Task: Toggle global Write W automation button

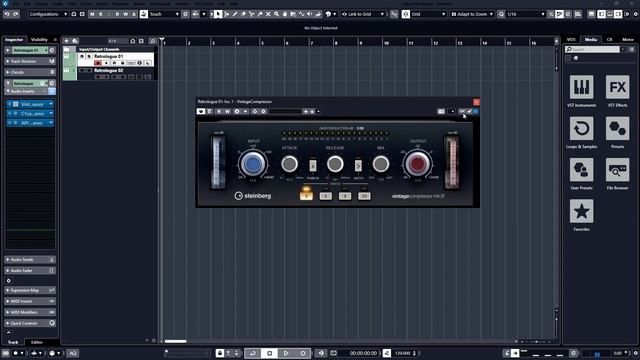Action: 125,14
